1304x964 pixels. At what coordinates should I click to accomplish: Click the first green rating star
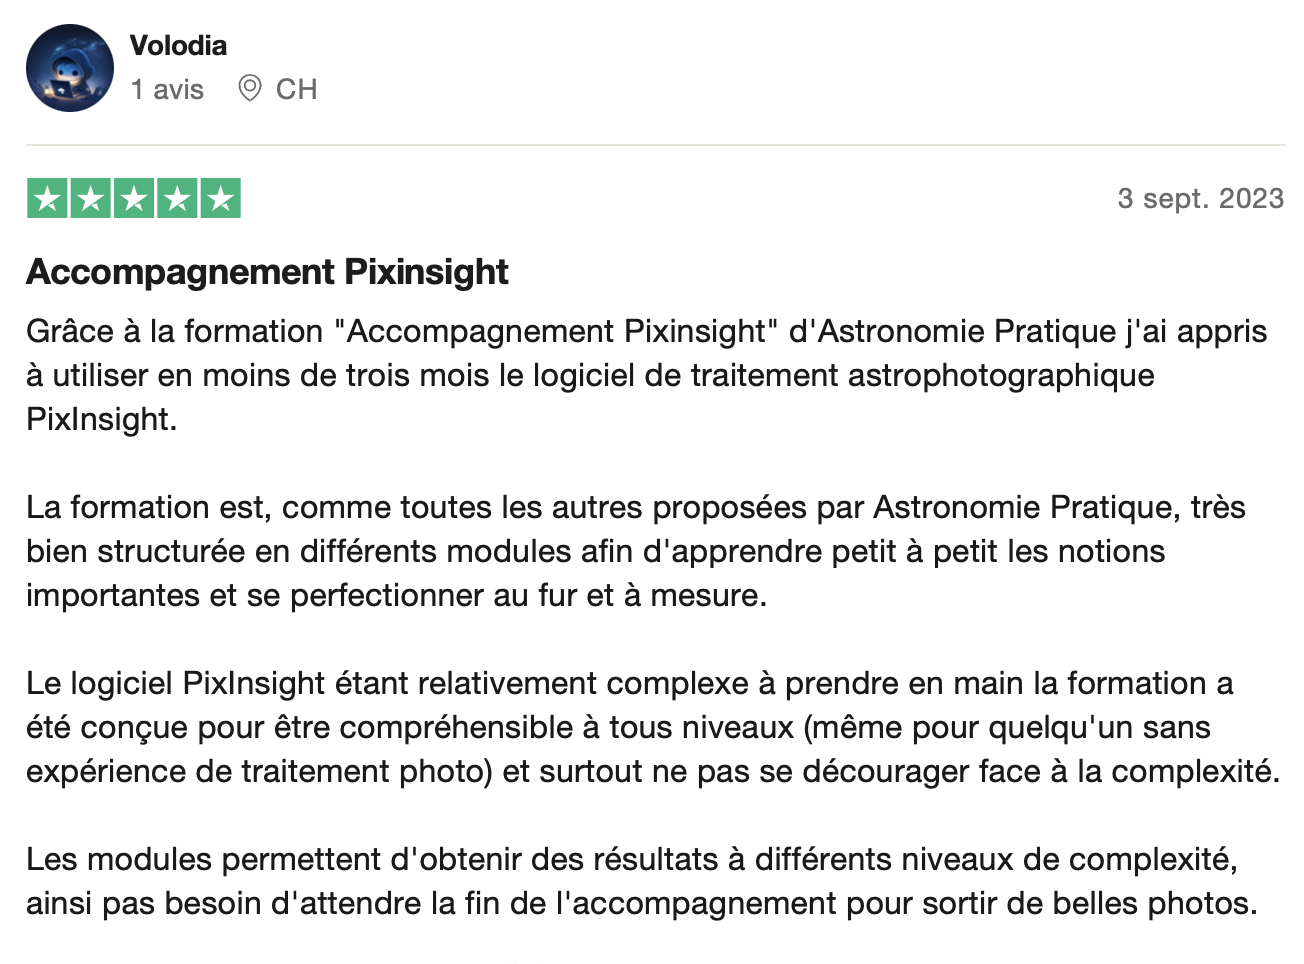coord(47,199)
